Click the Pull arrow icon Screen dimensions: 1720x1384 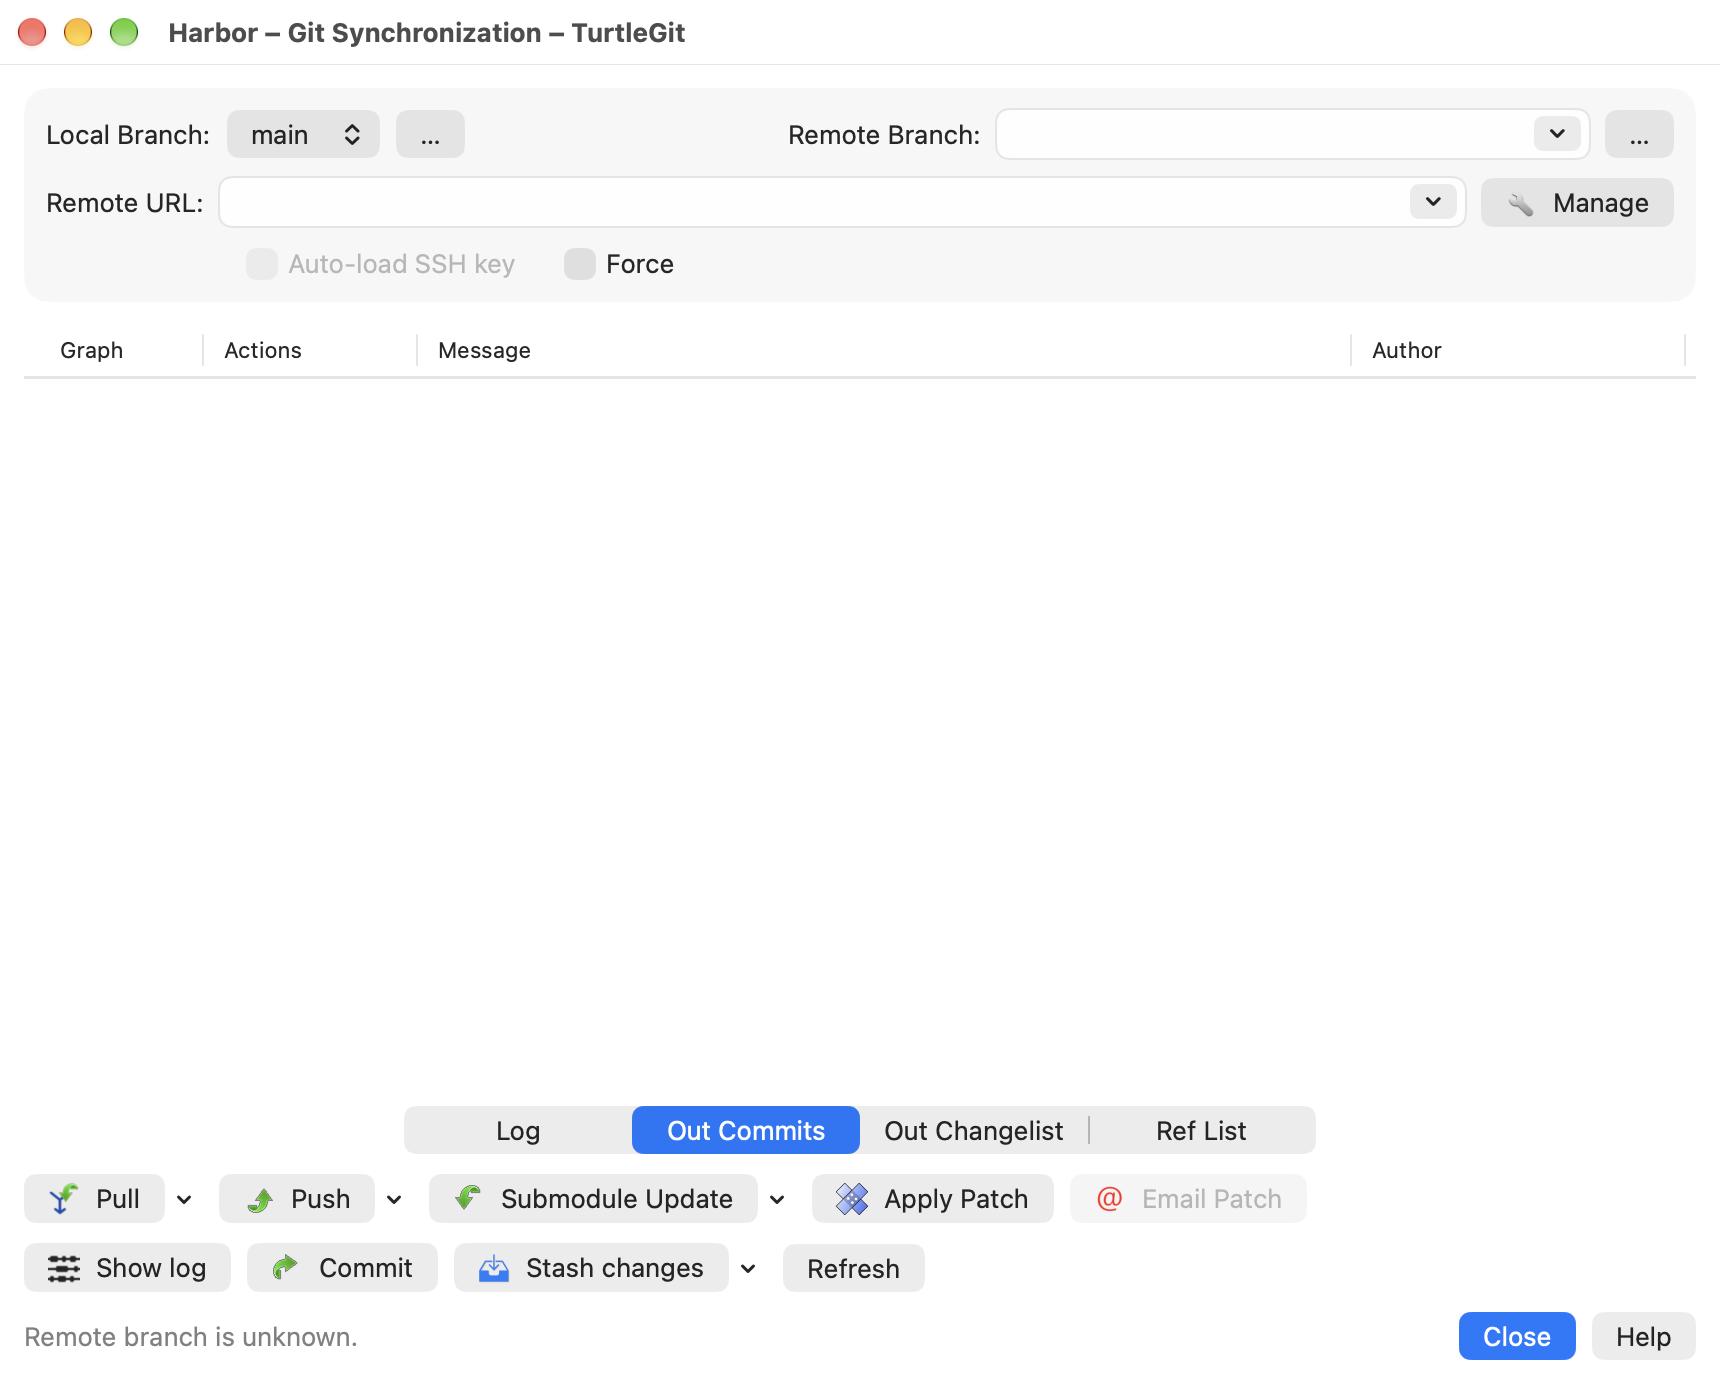63,1198
